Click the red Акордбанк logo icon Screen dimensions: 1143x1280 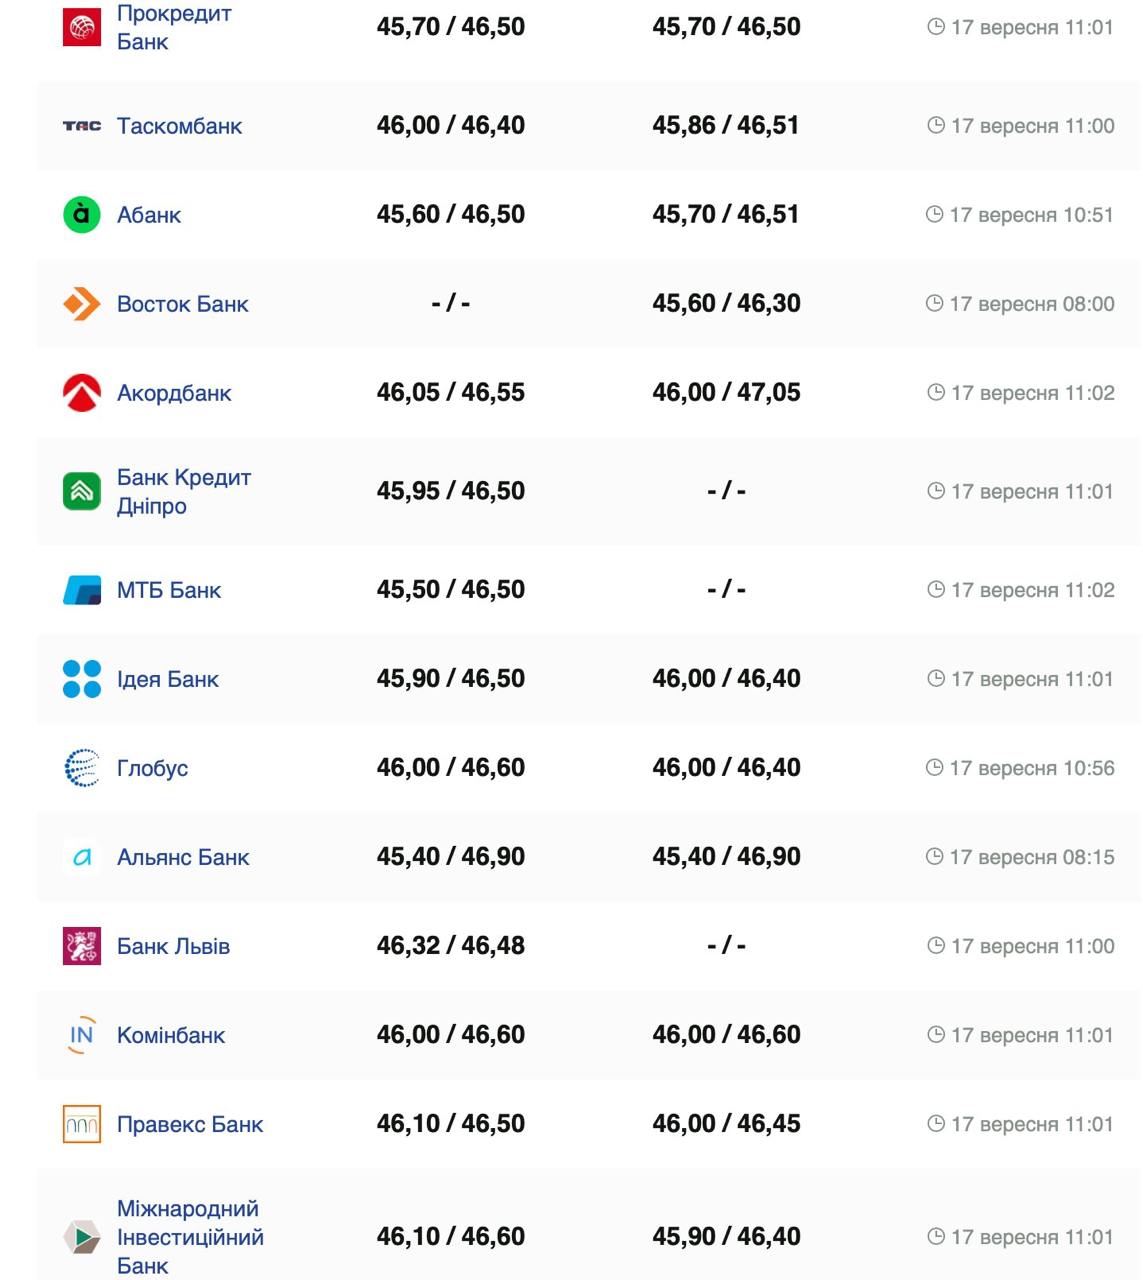click(x=81, y=393)
